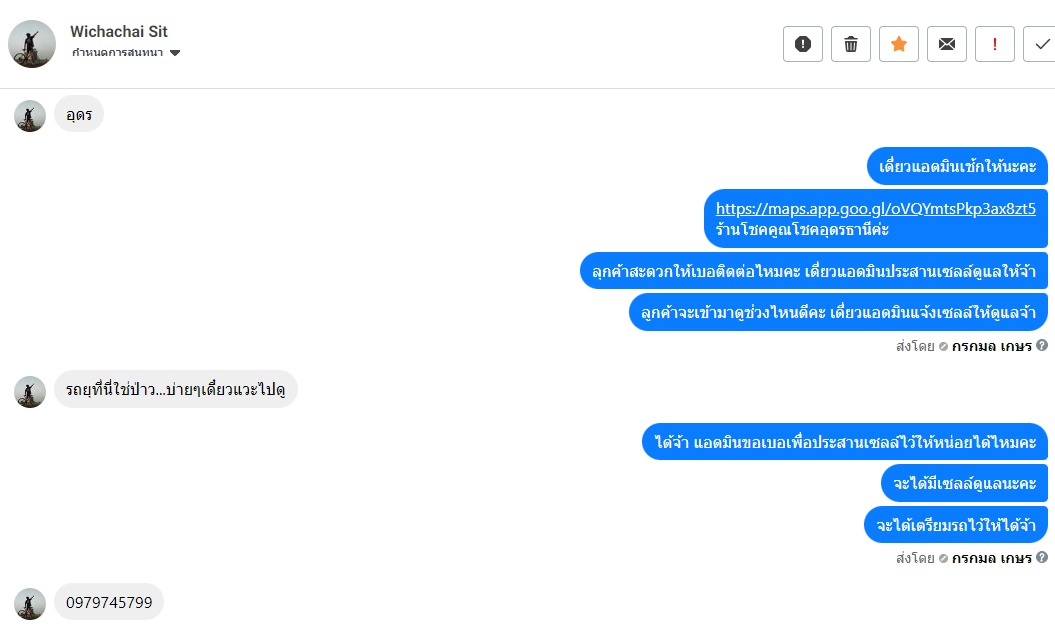Click help icon under the ลูกค้าจะเข้ามาดู message
The height and width of the screenshot is (634, 1055).
click(1042, 346)
